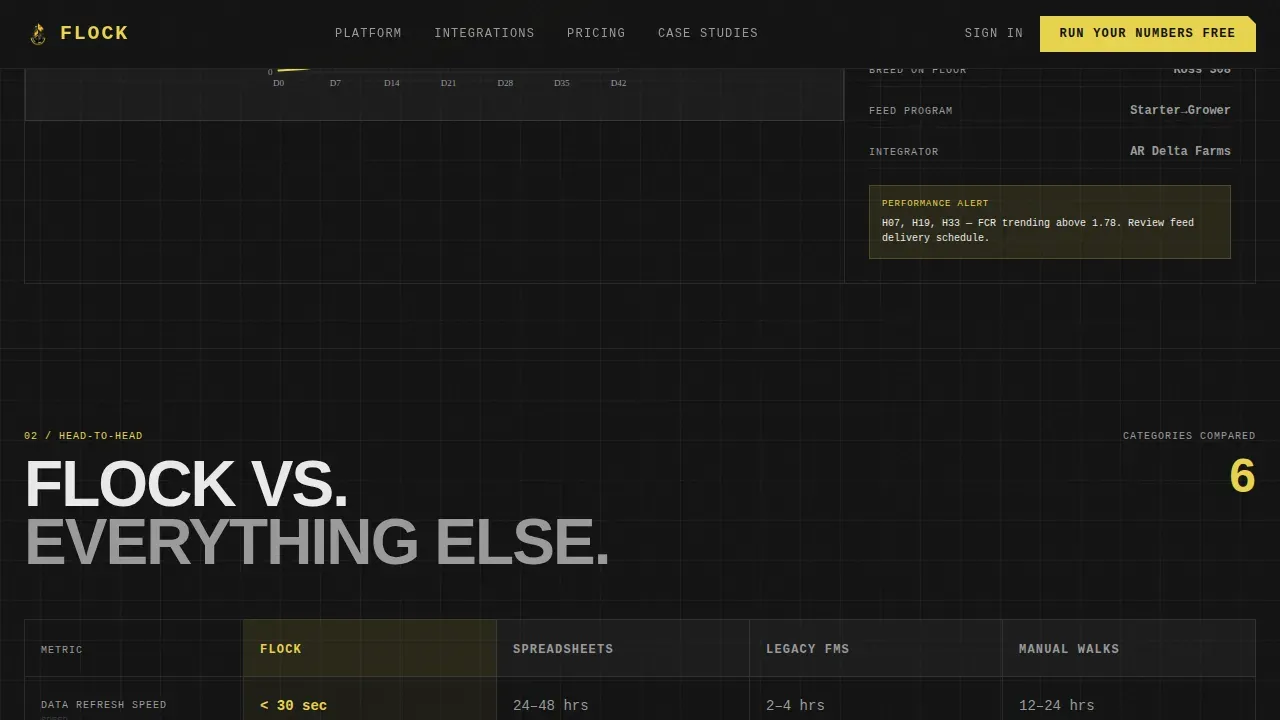Screen dimensions: 1280x720
Task: Select the FLOCK column header
Action: point(370,649)
